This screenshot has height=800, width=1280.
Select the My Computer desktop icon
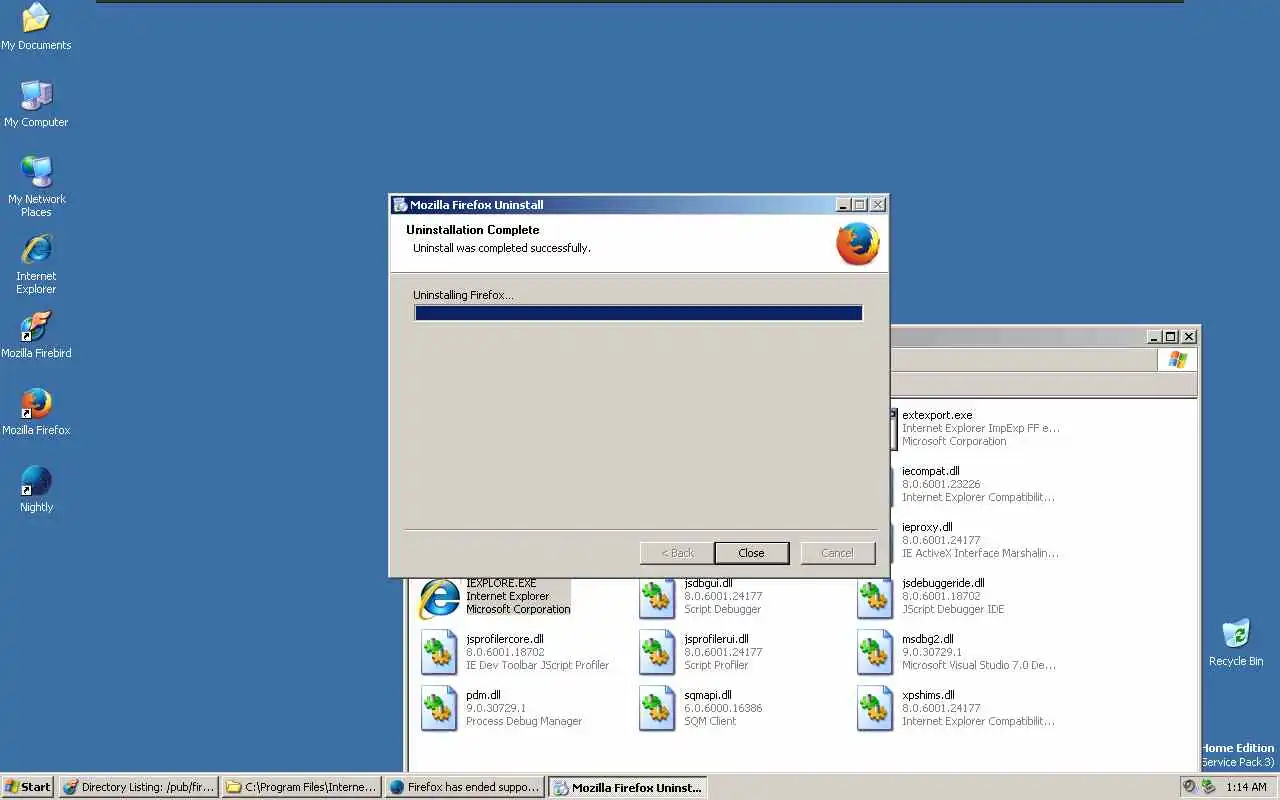click(36, 104)
